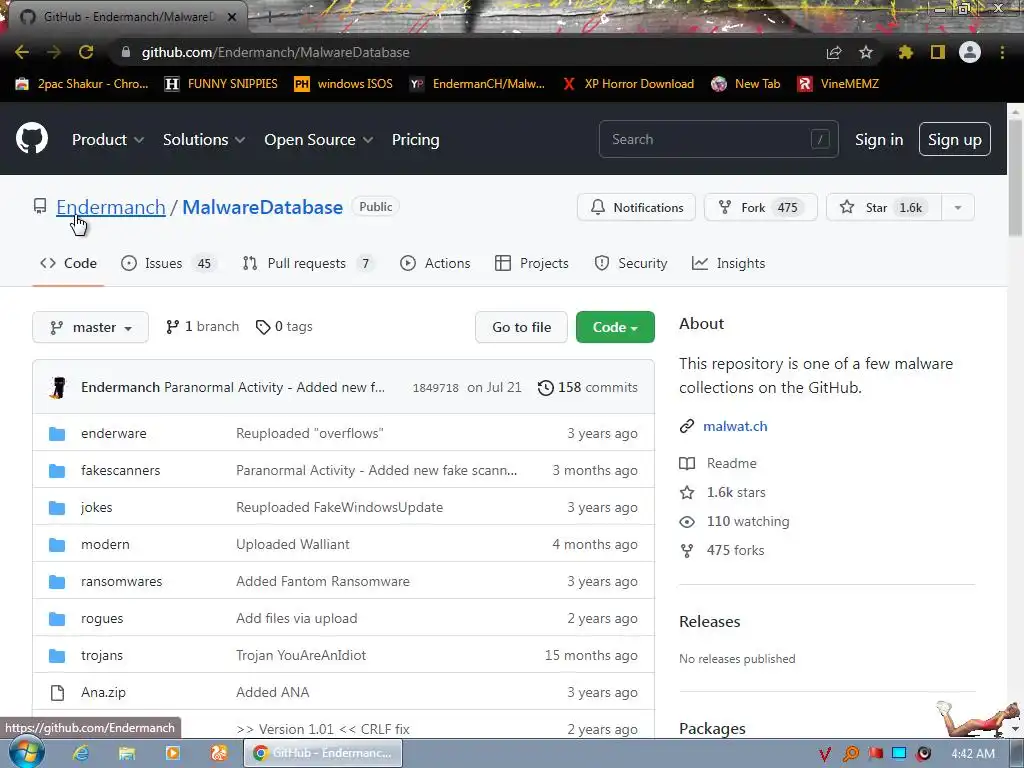Toggle the browser side panel icon
Viewport: 1024px width, 768px height.
938,52
